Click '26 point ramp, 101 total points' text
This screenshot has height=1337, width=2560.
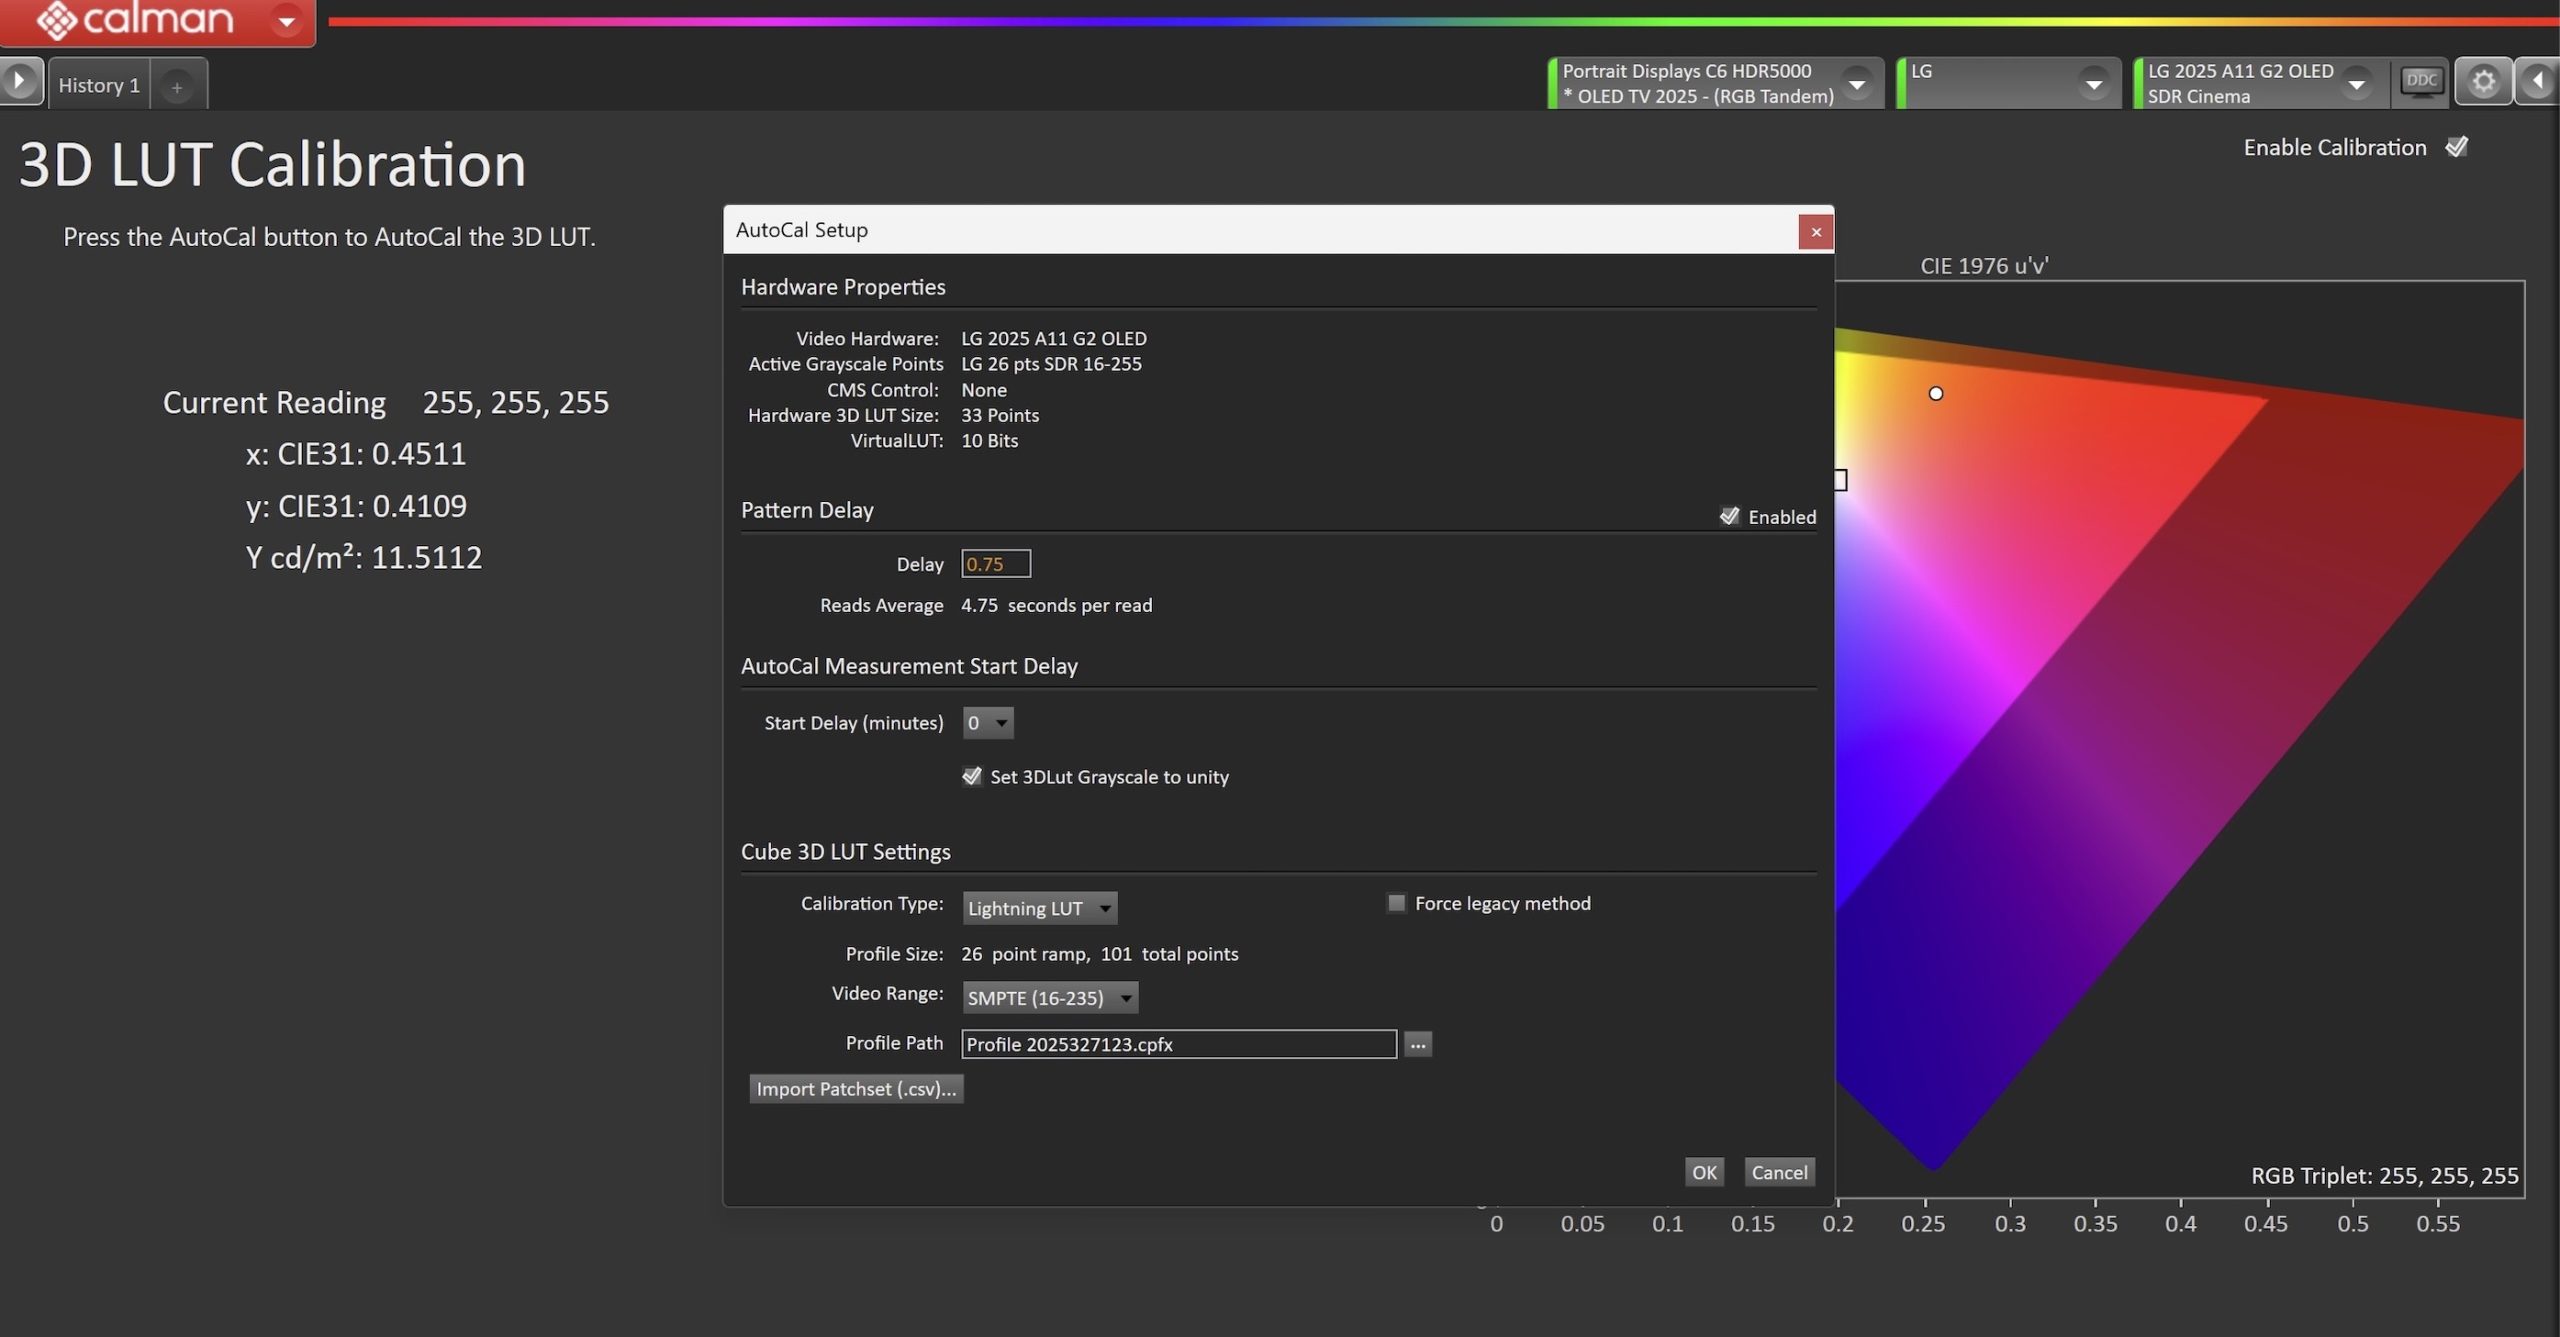point(1099,954)
